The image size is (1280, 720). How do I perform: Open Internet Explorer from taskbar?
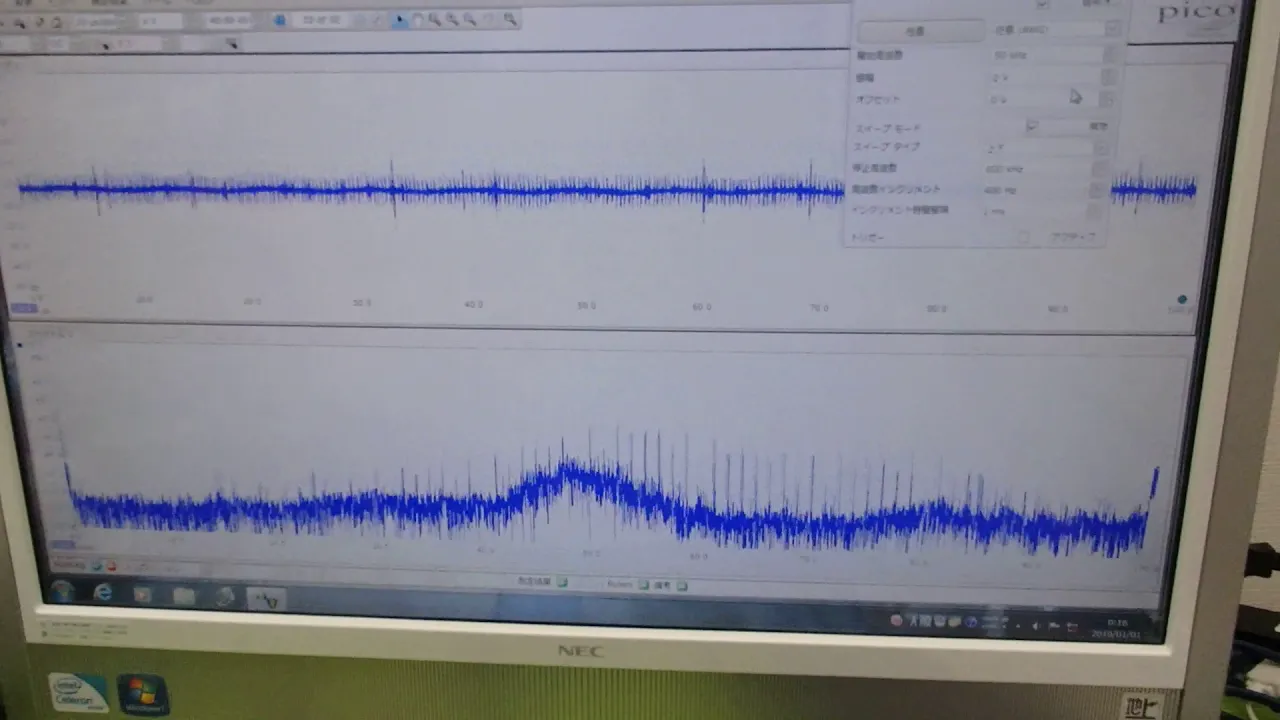coord(102,593)
